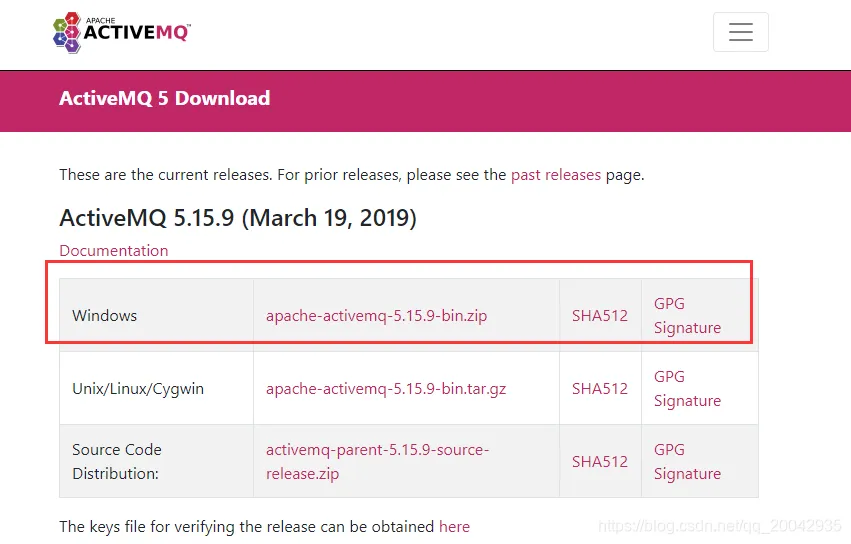The width and height of the screenshot is (851, 544).
Task: Click the Apache ActiveMQ logo
Action: [x=121, y=32]
